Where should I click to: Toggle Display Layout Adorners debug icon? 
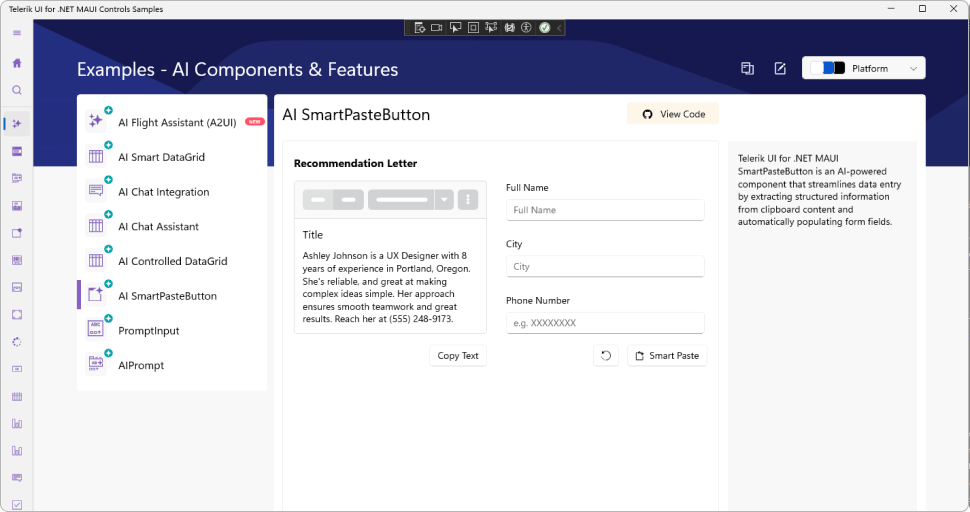tap(473, 28)
